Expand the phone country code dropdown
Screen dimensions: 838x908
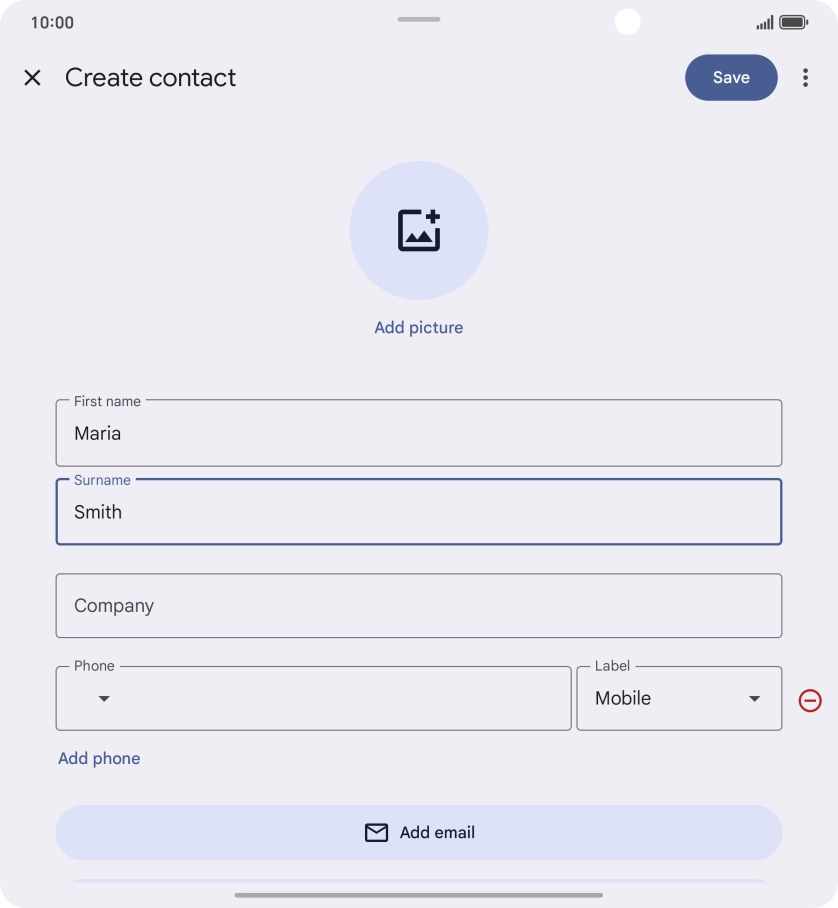pyautogui.click(x=104, y=699)
